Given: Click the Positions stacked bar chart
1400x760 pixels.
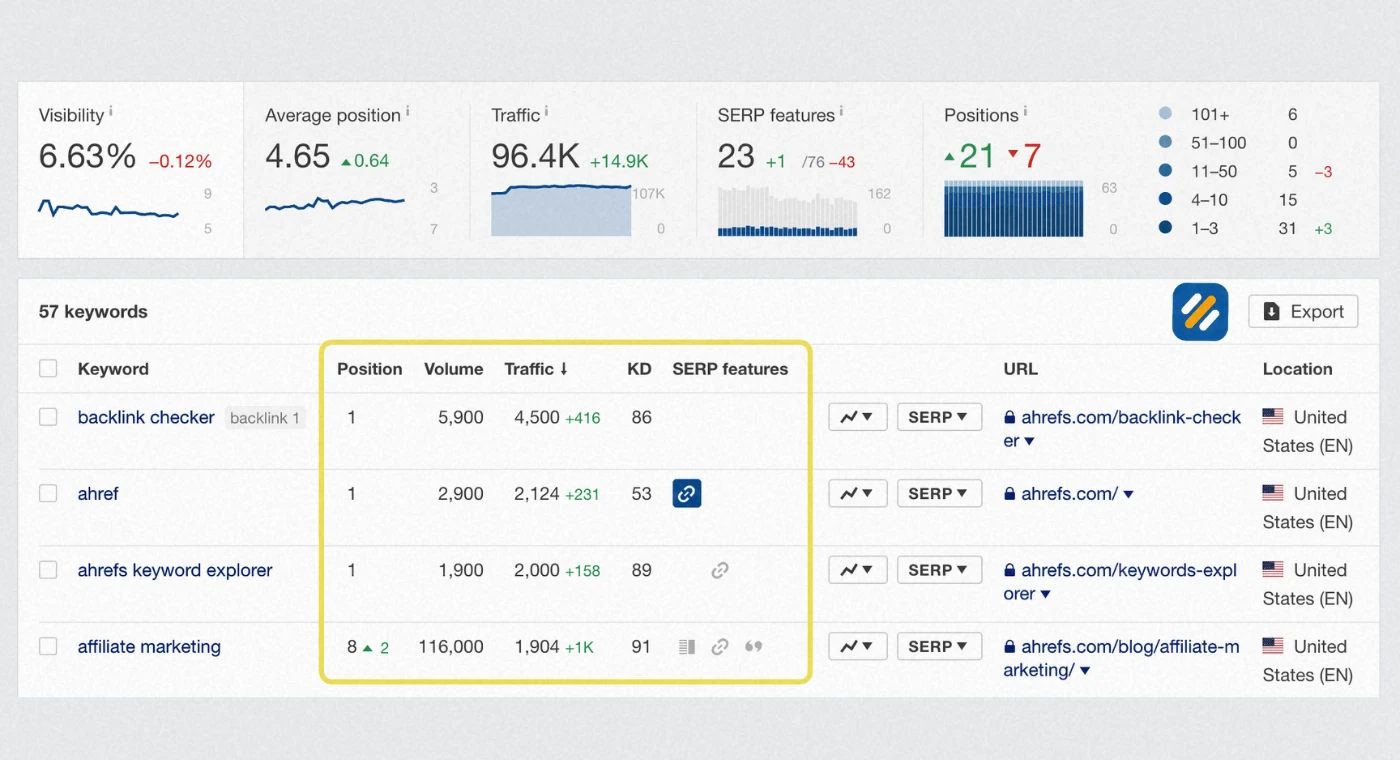Looking at the screenshot, I should tap(1014, 209).
